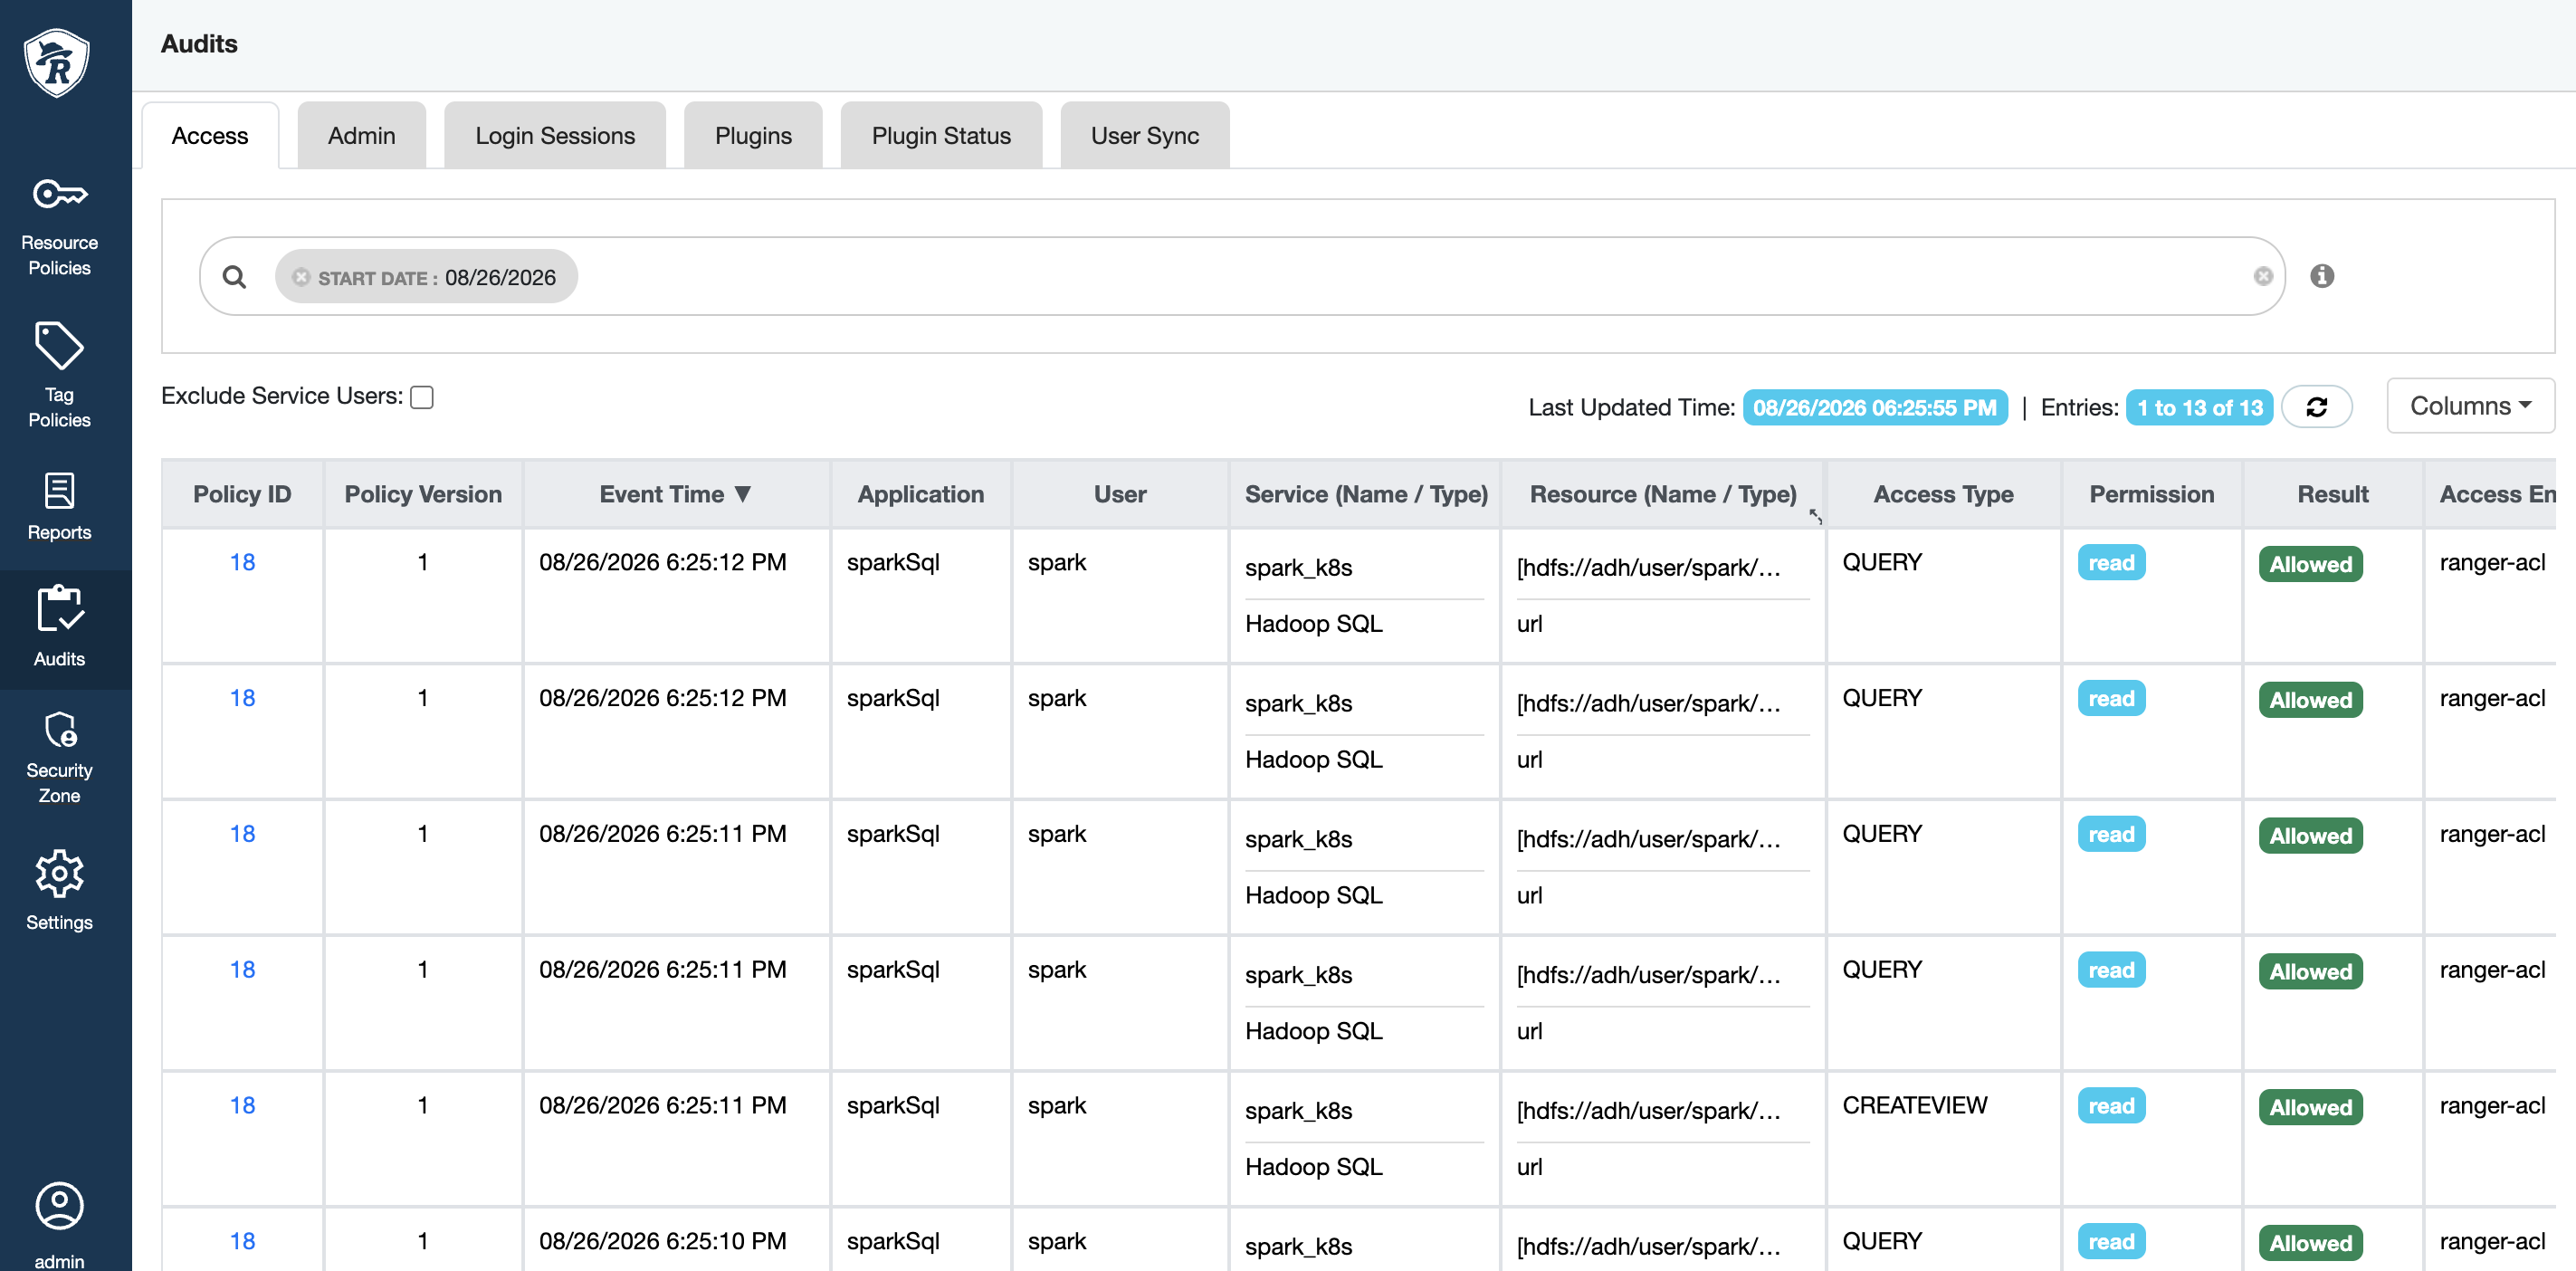Switch to the Login Sessions tab
Screen dimensions: 2576x1271
pyautogui.click(x=555, y=136)
